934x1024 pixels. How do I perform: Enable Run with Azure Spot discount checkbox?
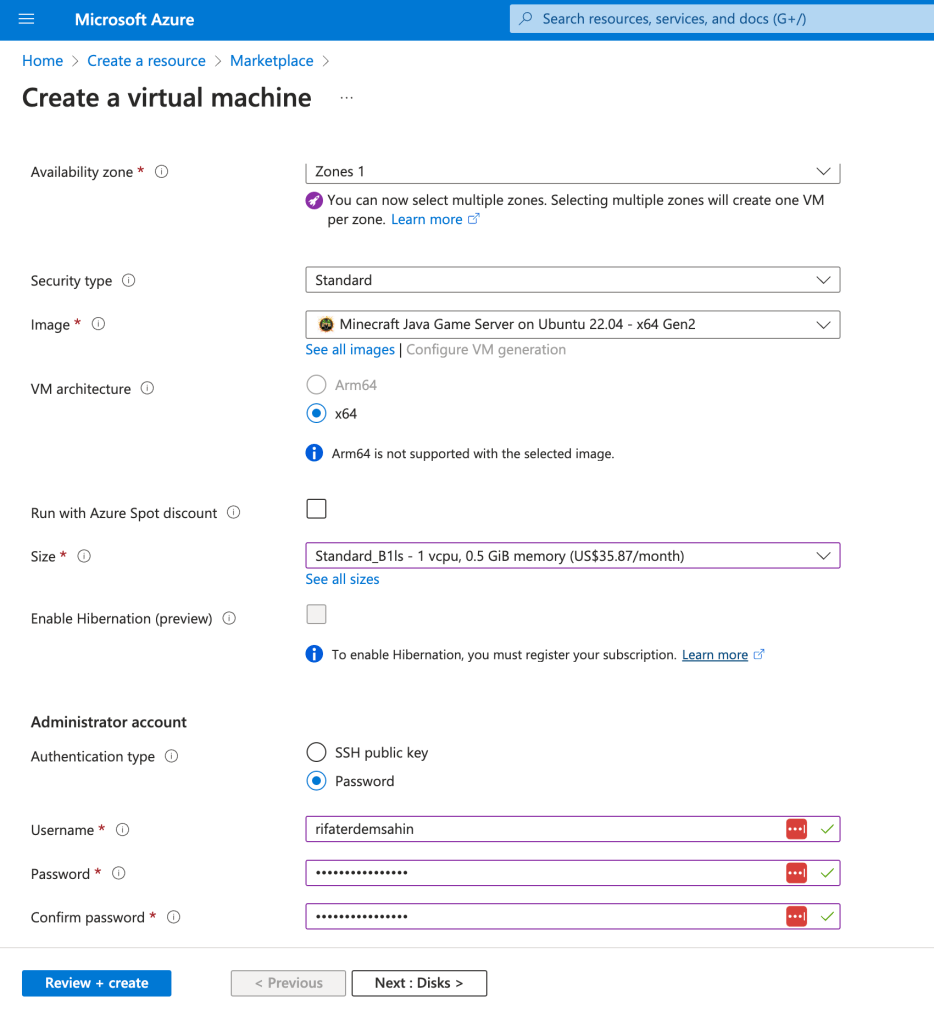316,509
